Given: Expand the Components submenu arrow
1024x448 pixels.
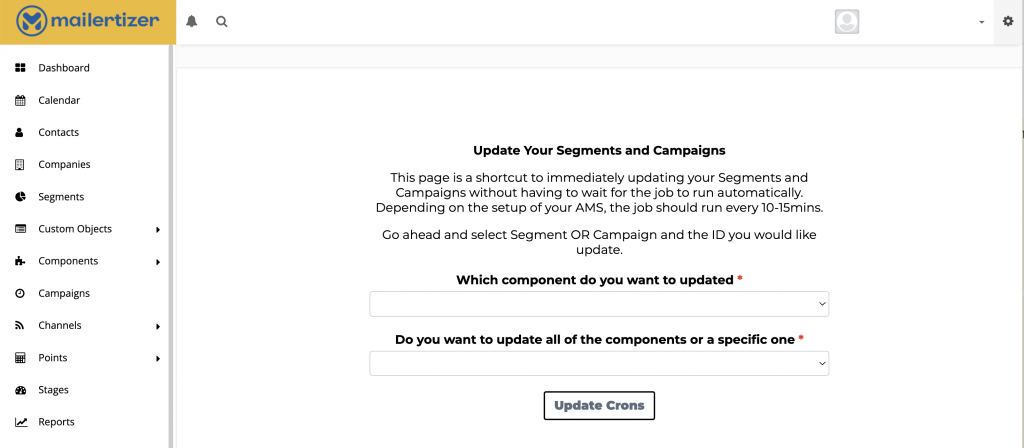Looking at the screenshot, I should click(158, 262).
